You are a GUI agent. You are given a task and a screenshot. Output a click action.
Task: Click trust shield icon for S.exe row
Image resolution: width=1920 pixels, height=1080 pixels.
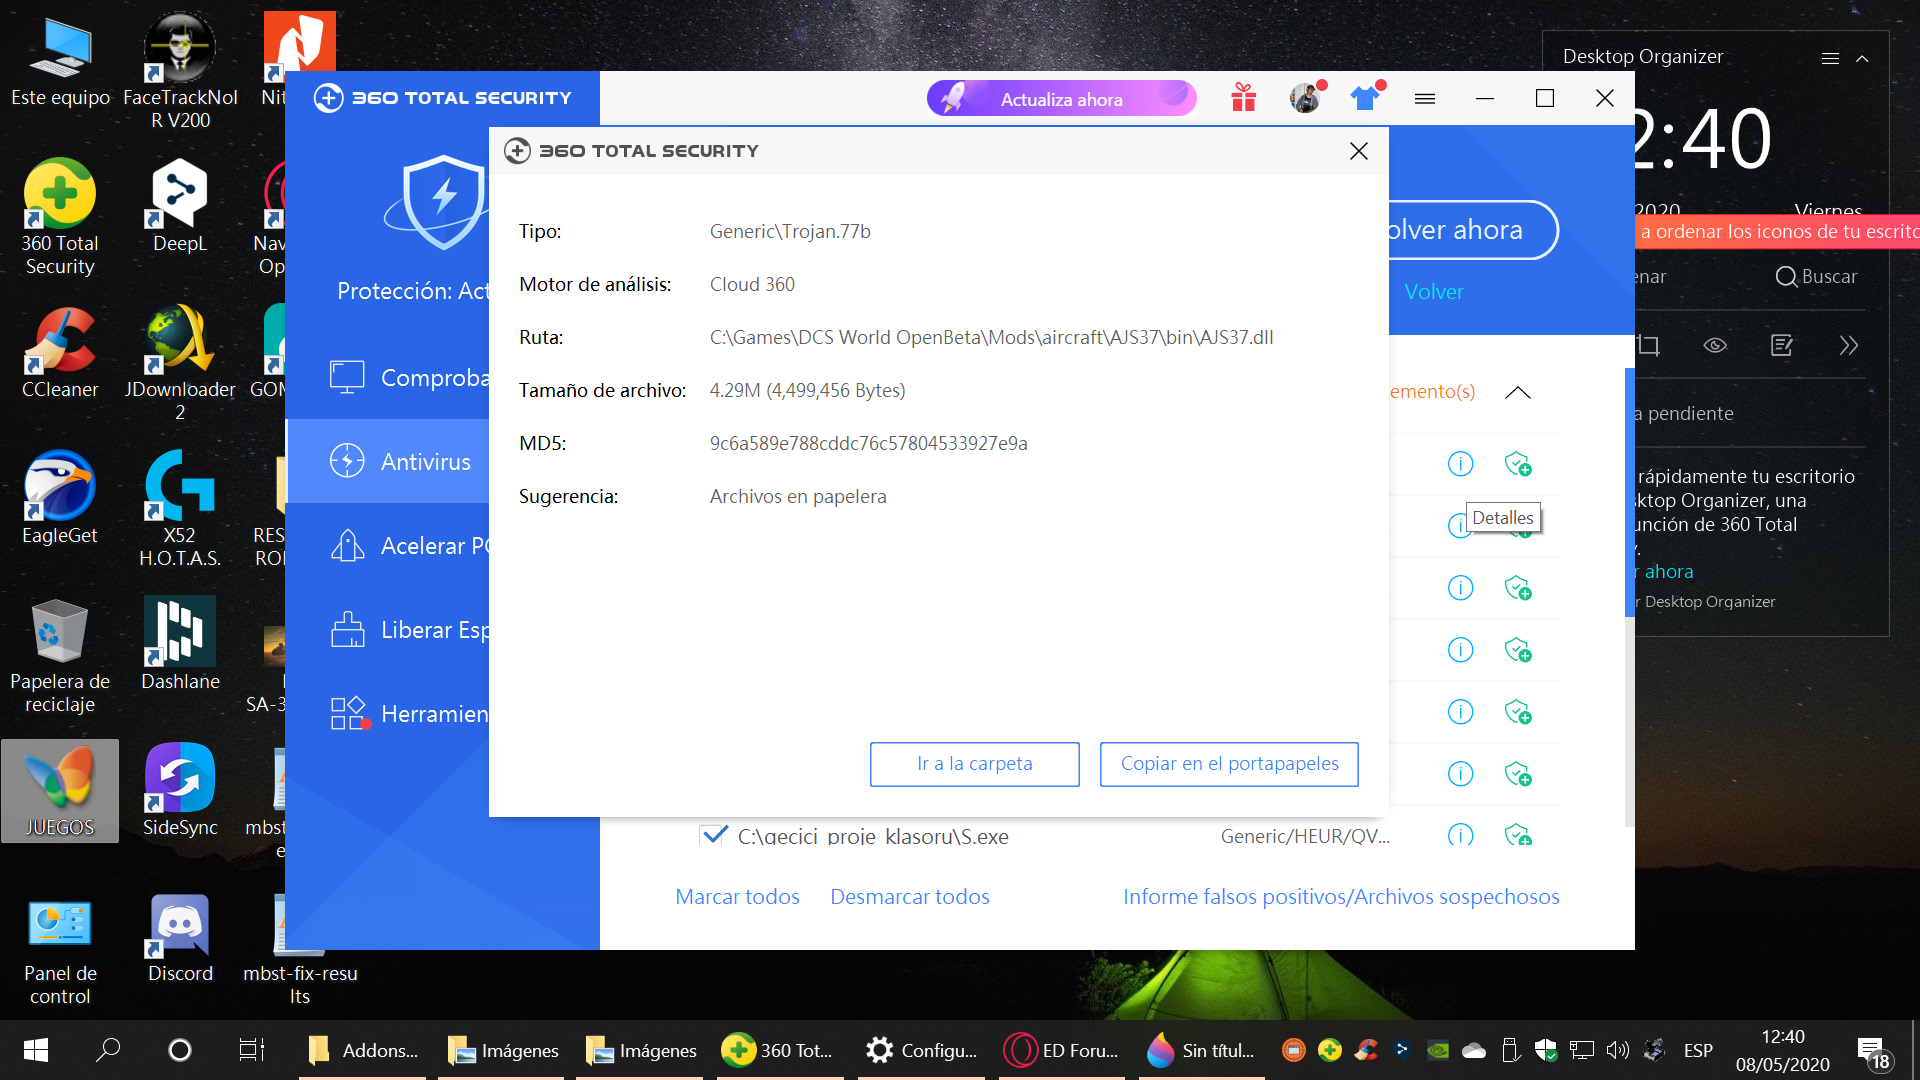(1518, 834)
